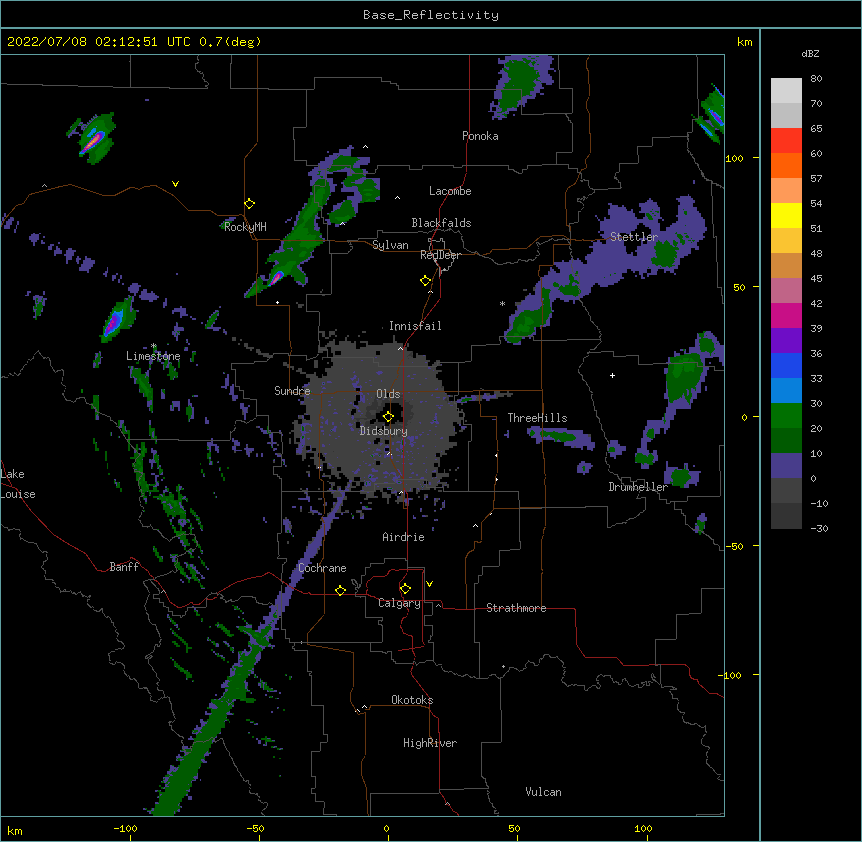This screenshot has height=842, width=862.
Task: Click the dBZ legend heading
Action: pyautogui.click(x=810, y=54)
